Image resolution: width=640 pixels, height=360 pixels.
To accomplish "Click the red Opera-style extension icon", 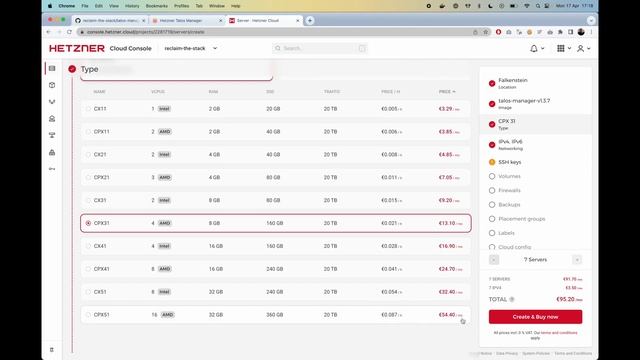I will 498,32.
